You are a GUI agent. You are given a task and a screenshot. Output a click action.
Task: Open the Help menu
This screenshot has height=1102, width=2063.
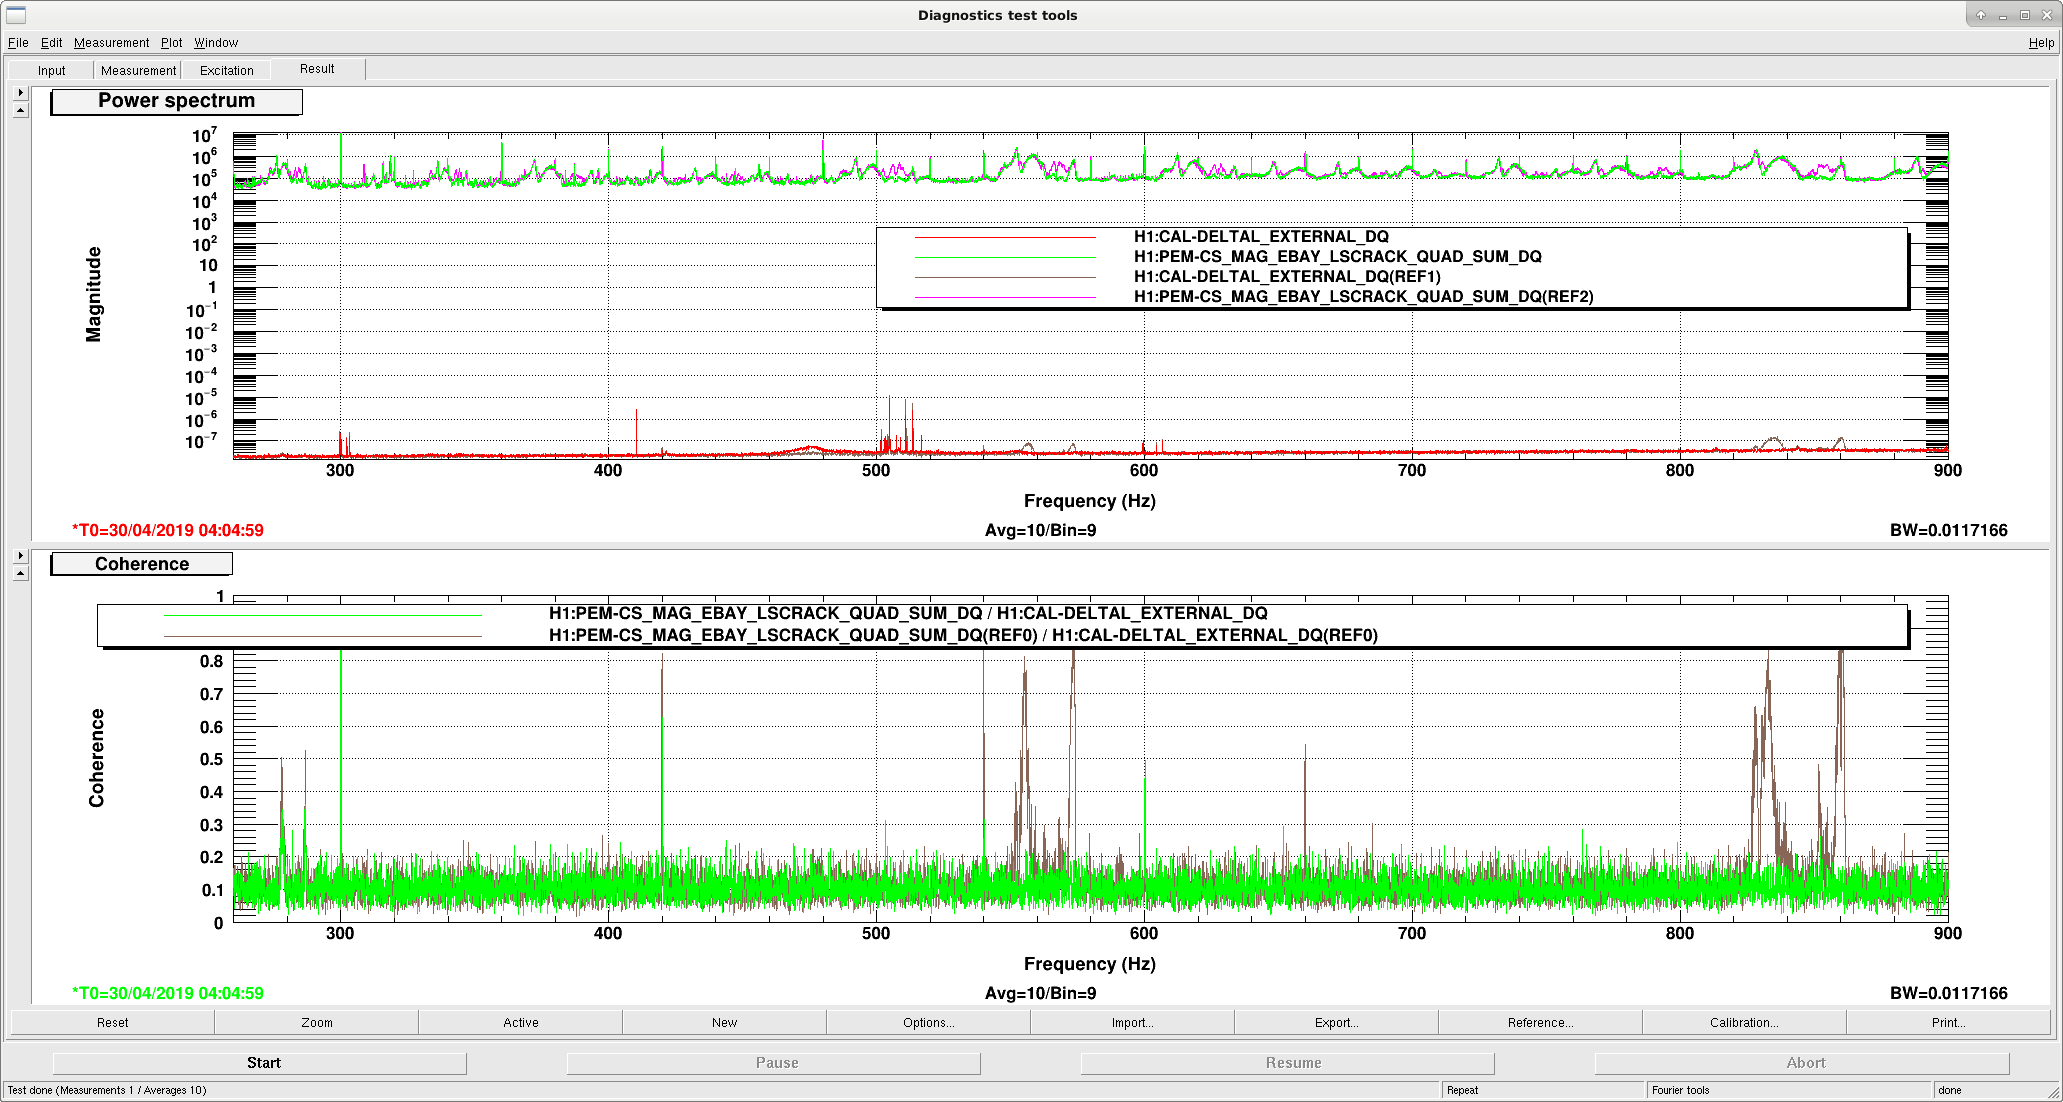click(2041, 43)
